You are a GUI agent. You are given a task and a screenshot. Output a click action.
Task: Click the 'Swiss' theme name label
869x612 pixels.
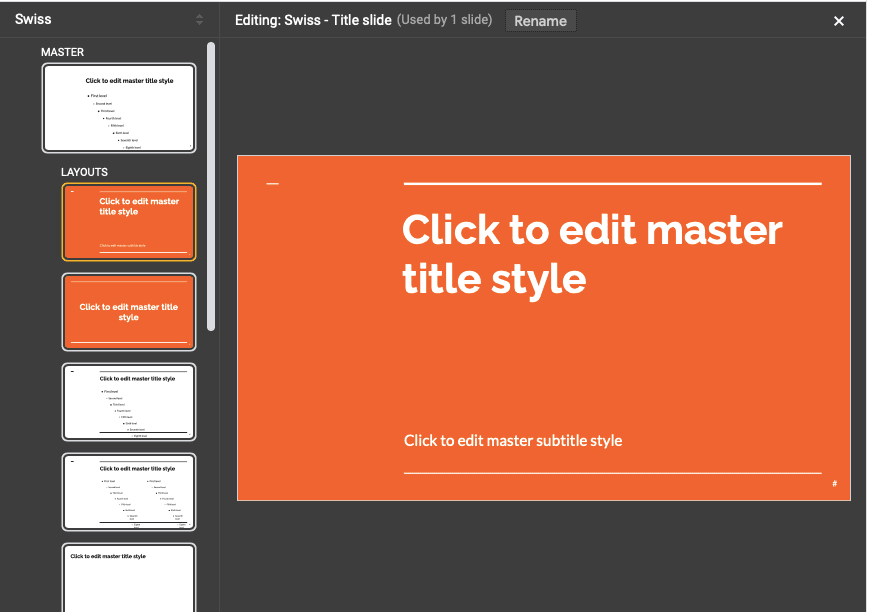33,19
